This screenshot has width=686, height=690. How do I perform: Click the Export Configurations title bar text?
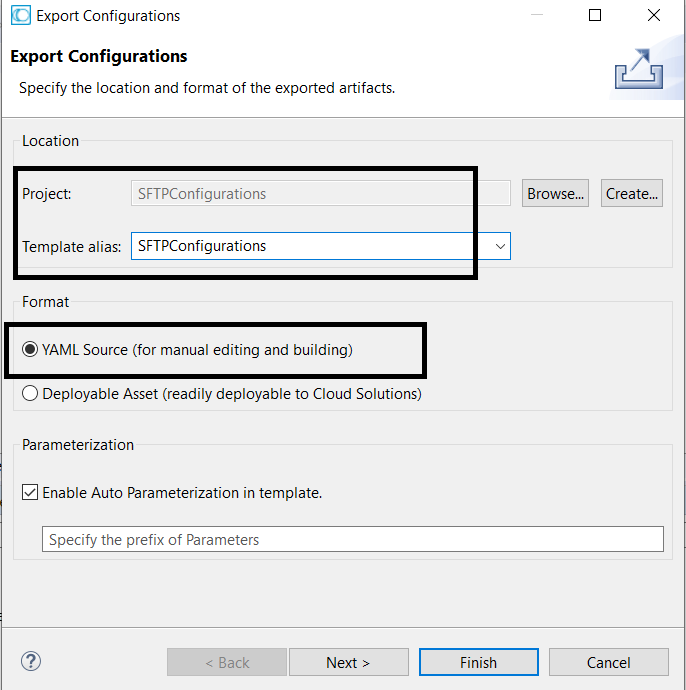click(x=108, y=16)
